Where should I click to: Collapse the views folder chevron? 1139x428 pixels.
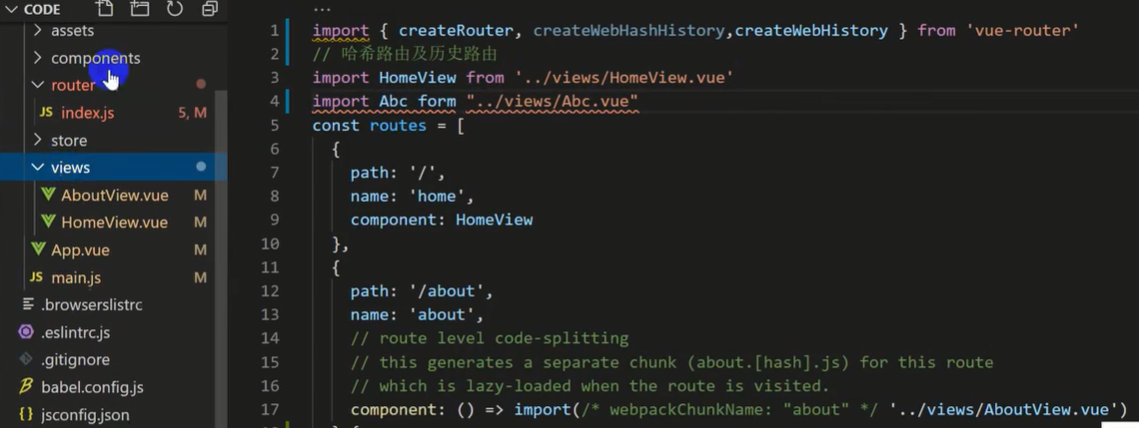(38, 168)
